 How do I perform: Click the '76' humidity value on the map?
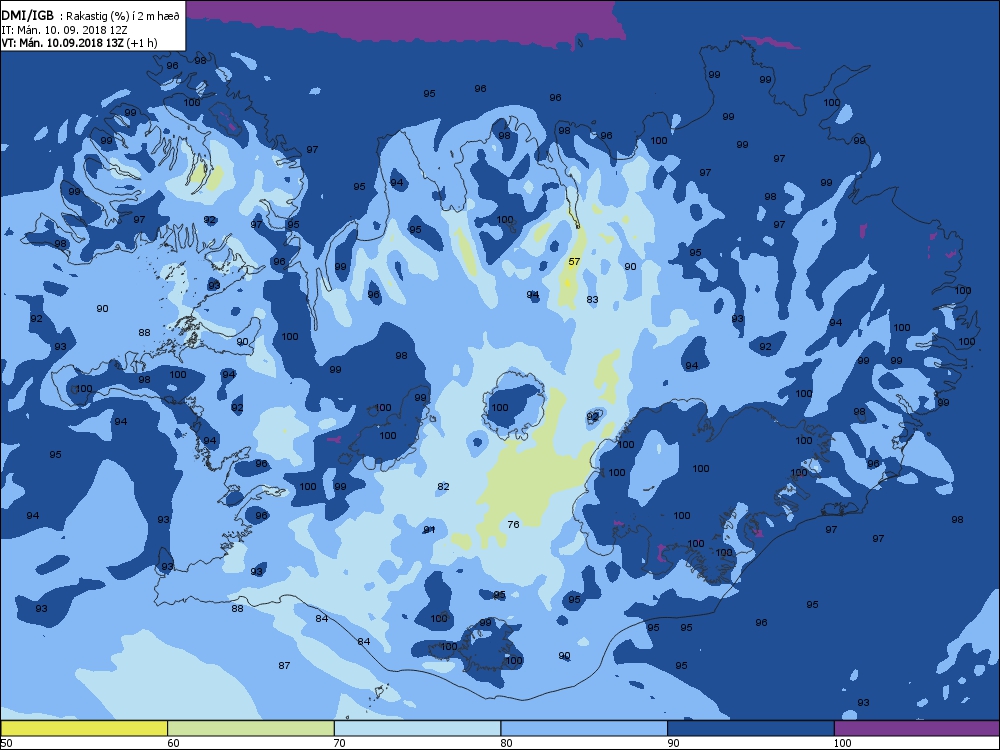point(513,524)
